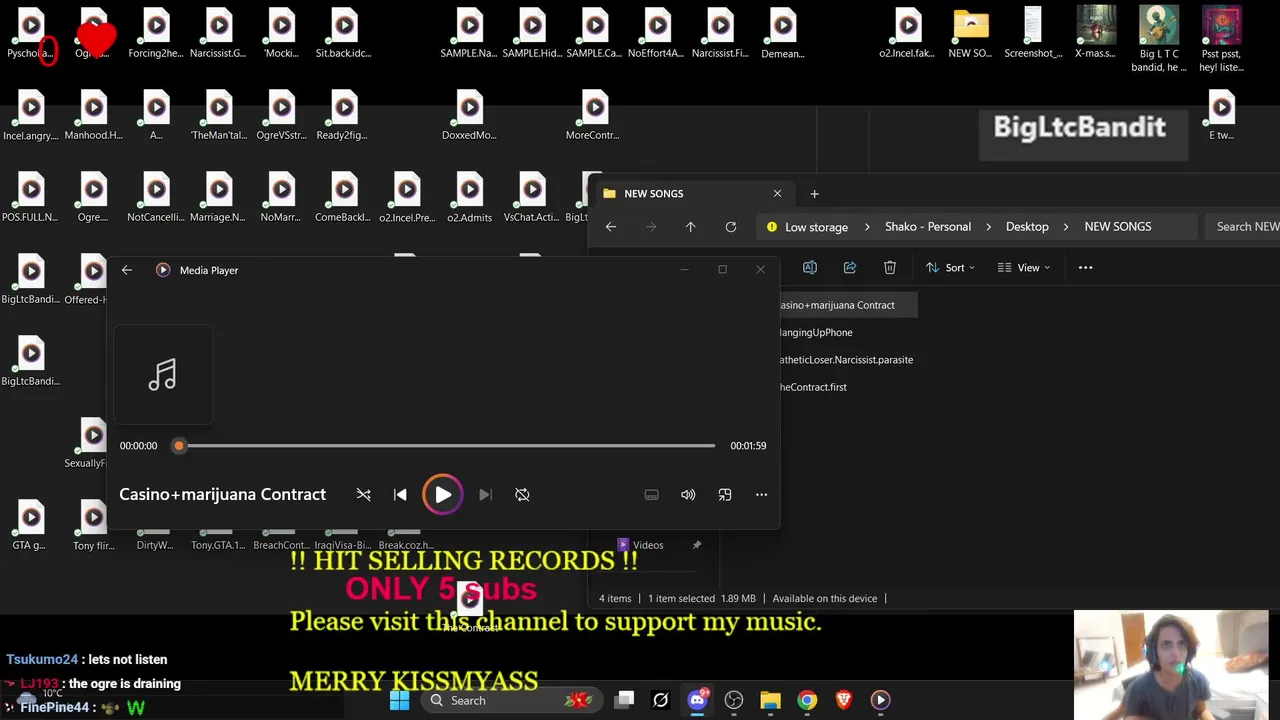Click the music note album art thumbnail
Viewport: 1280px width, 720px height.
pyautogui.click(x=163, y=375)
